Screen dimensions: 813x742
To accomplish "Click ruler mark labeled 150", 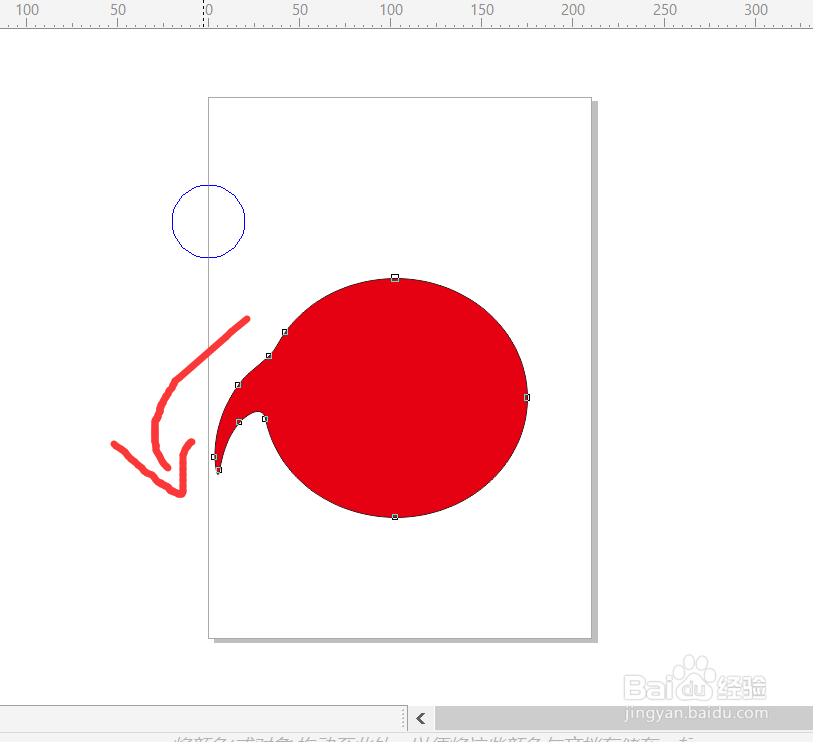I will [482, 10].
